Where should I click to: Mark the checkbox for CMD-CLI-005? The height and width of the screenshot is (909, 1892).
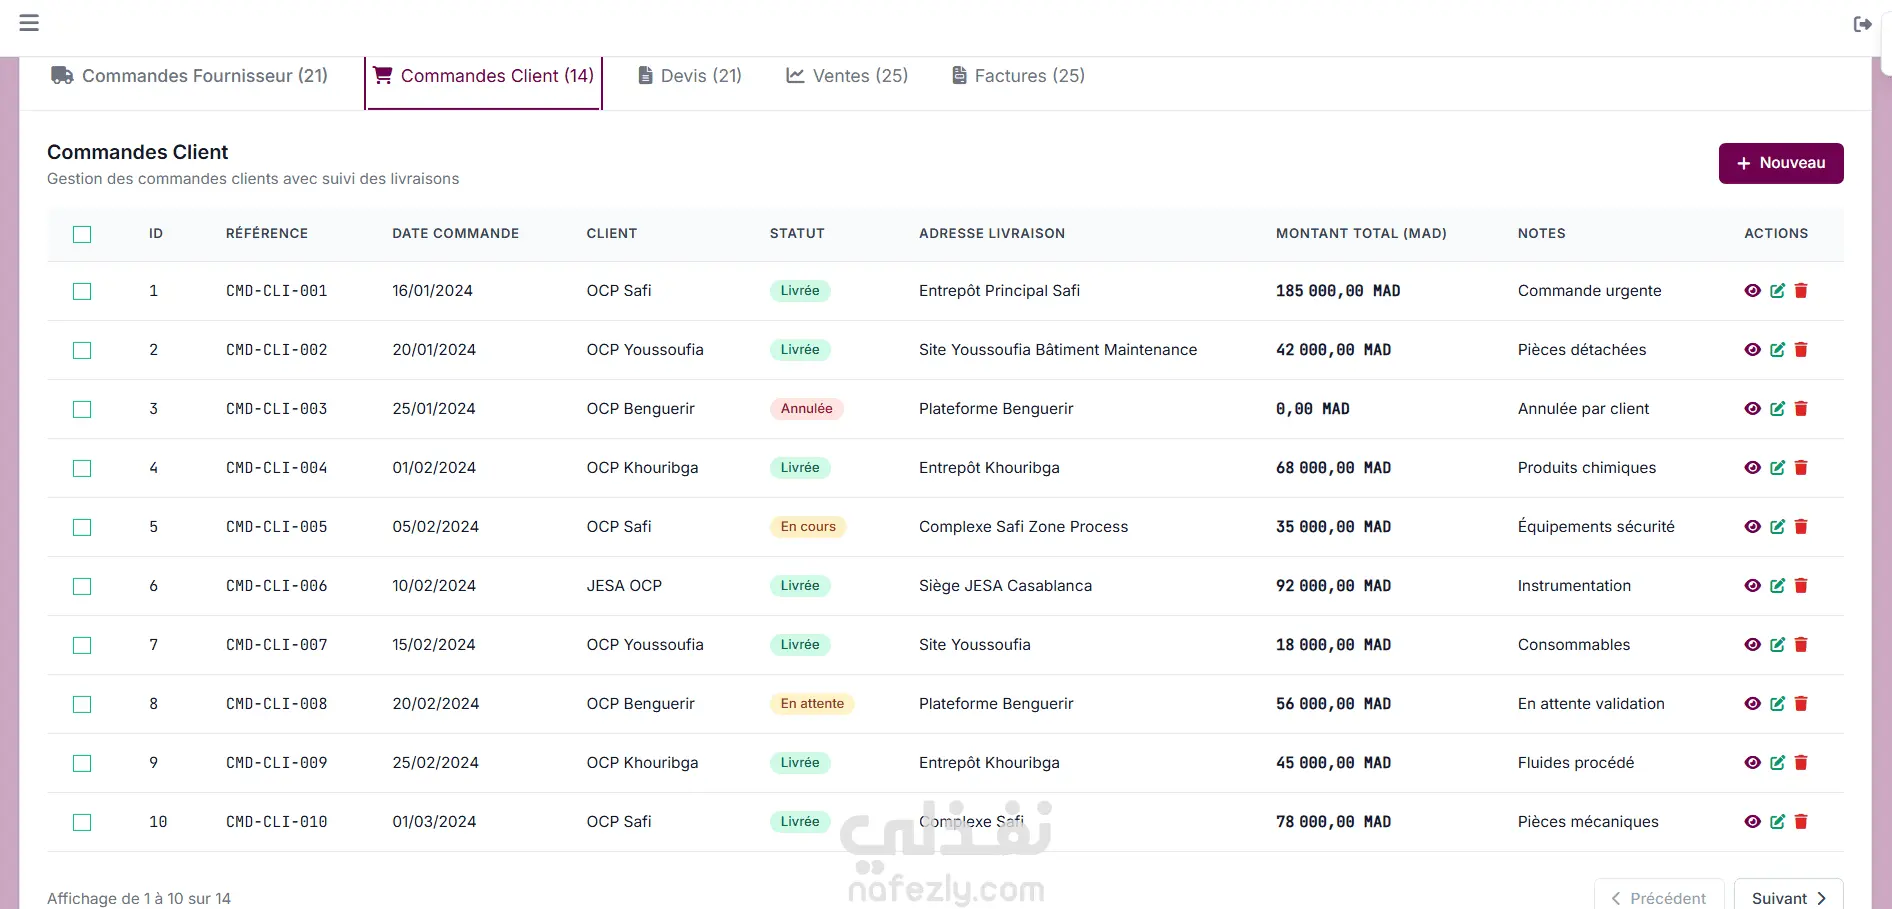[x=82, y=527]
